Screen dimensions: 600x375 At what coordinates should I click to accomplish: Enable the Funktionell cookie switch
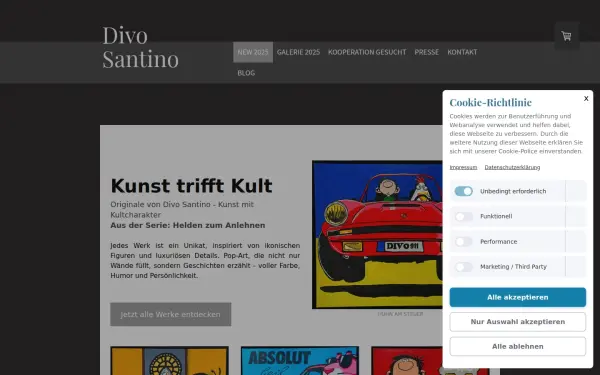pos(463,217)
